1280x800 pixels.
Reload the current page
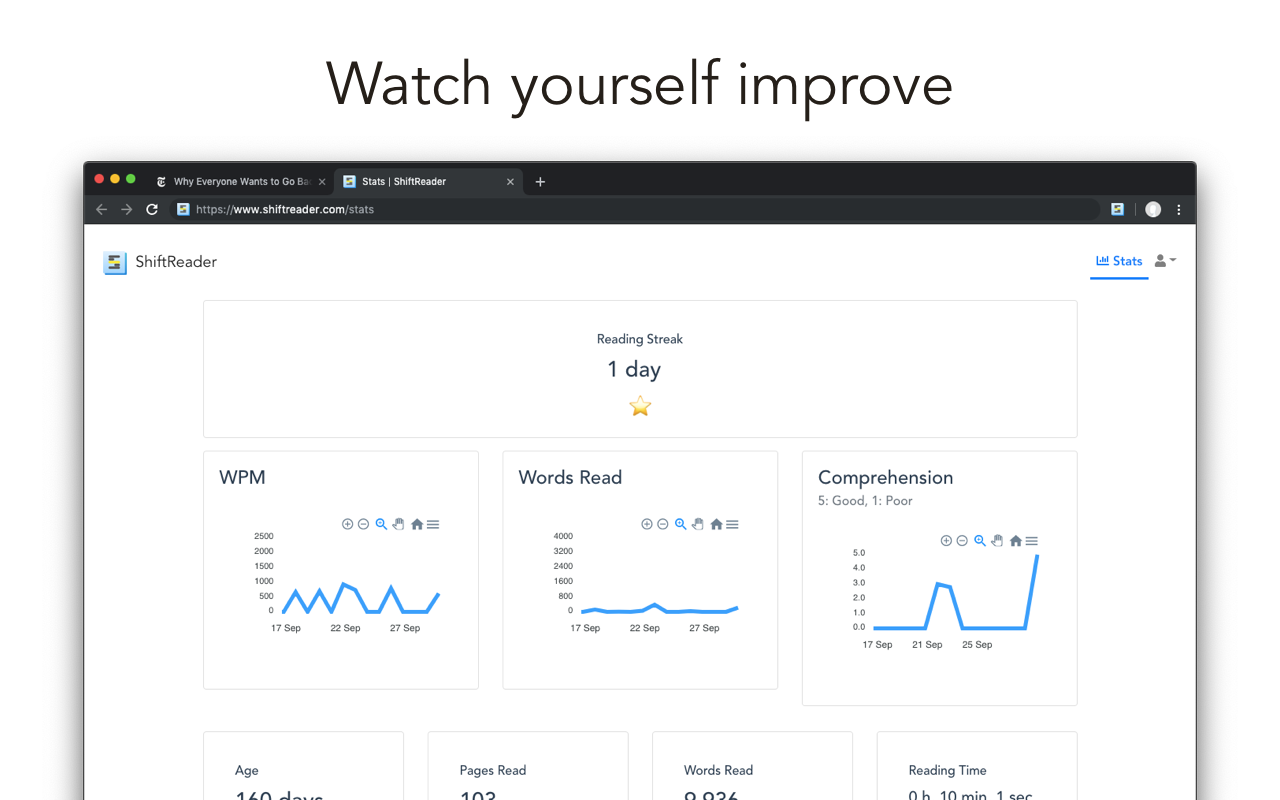[152, 209]
